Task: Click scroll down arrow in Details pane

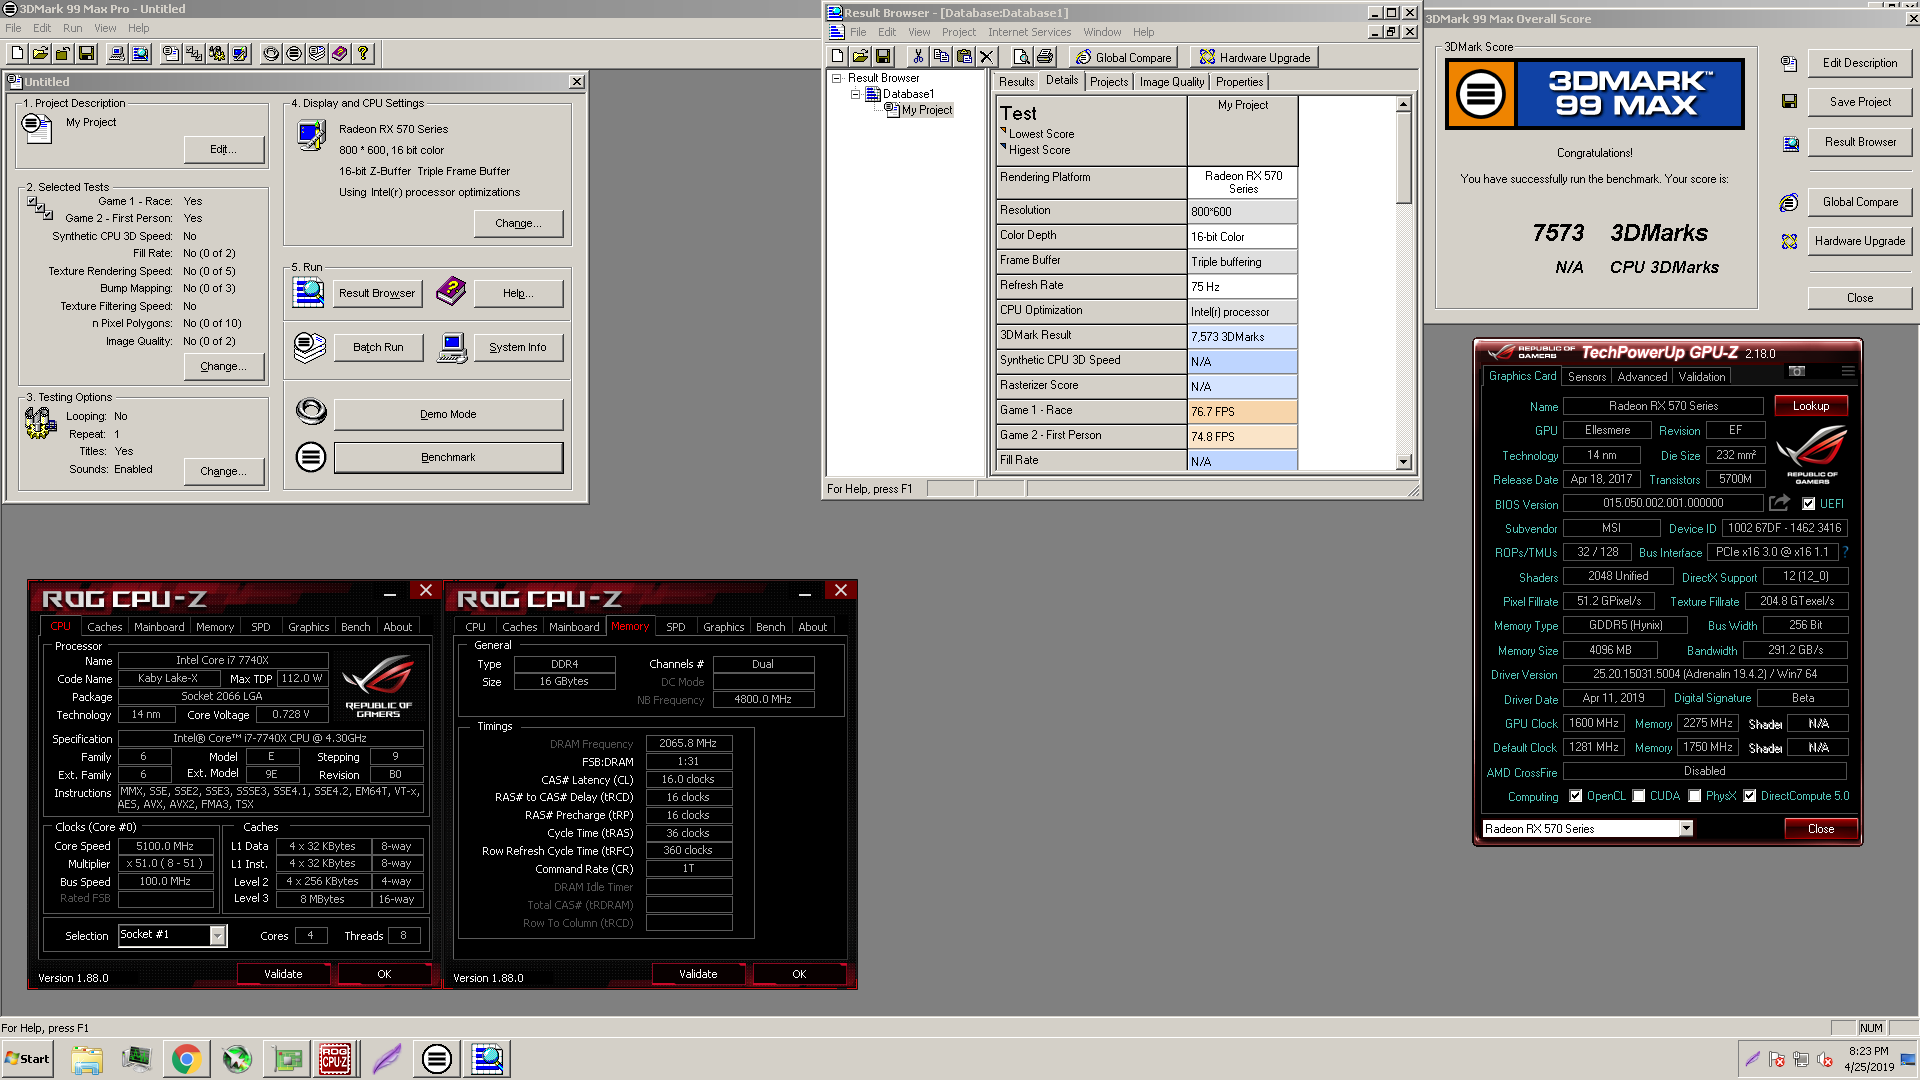Action: point(1403,462)
